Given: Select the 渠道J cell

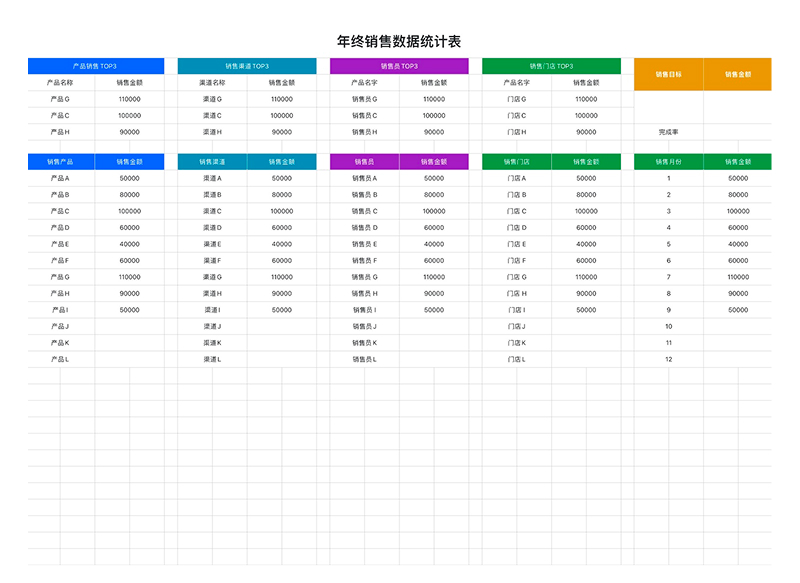Looking at the screenshot, I should point(212,326).
